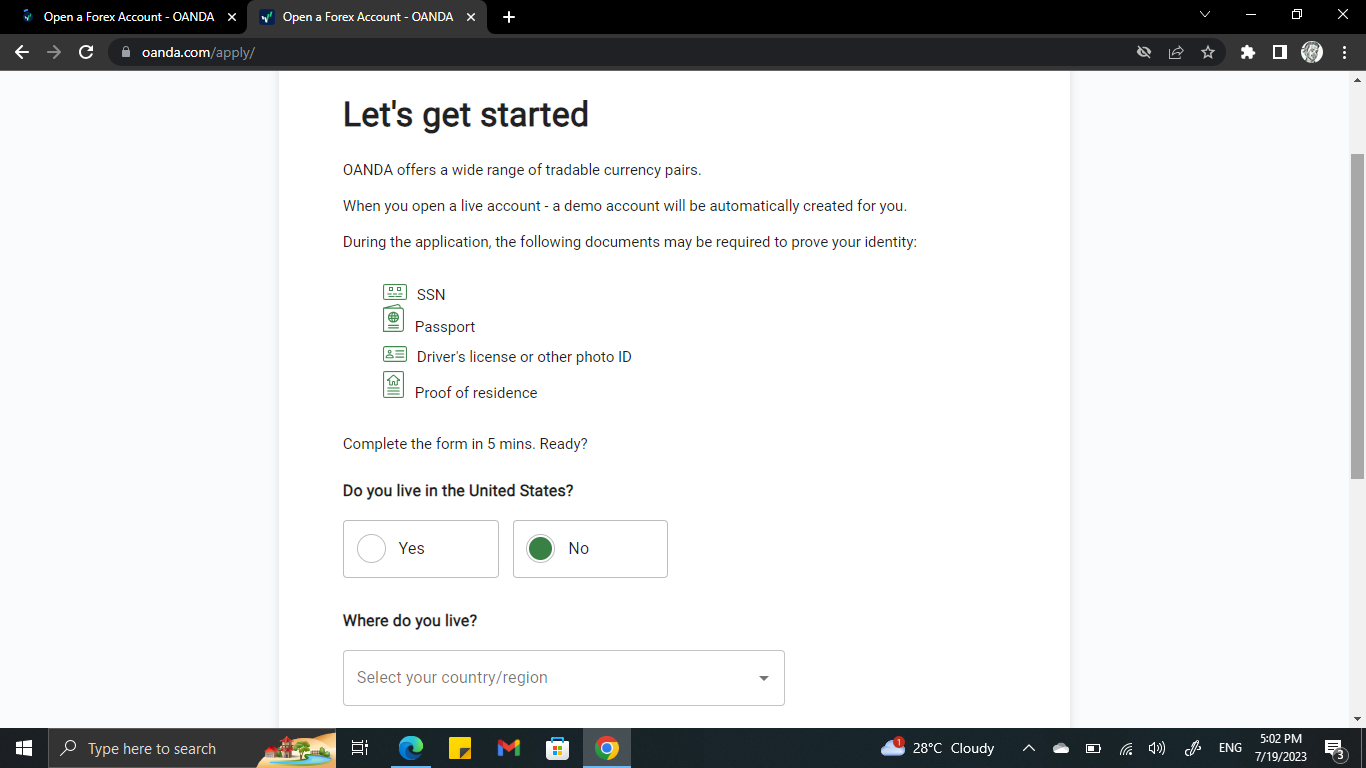
Task: Open the weather widget 28°C Cloudy
Action: click(x=938, y=748)
